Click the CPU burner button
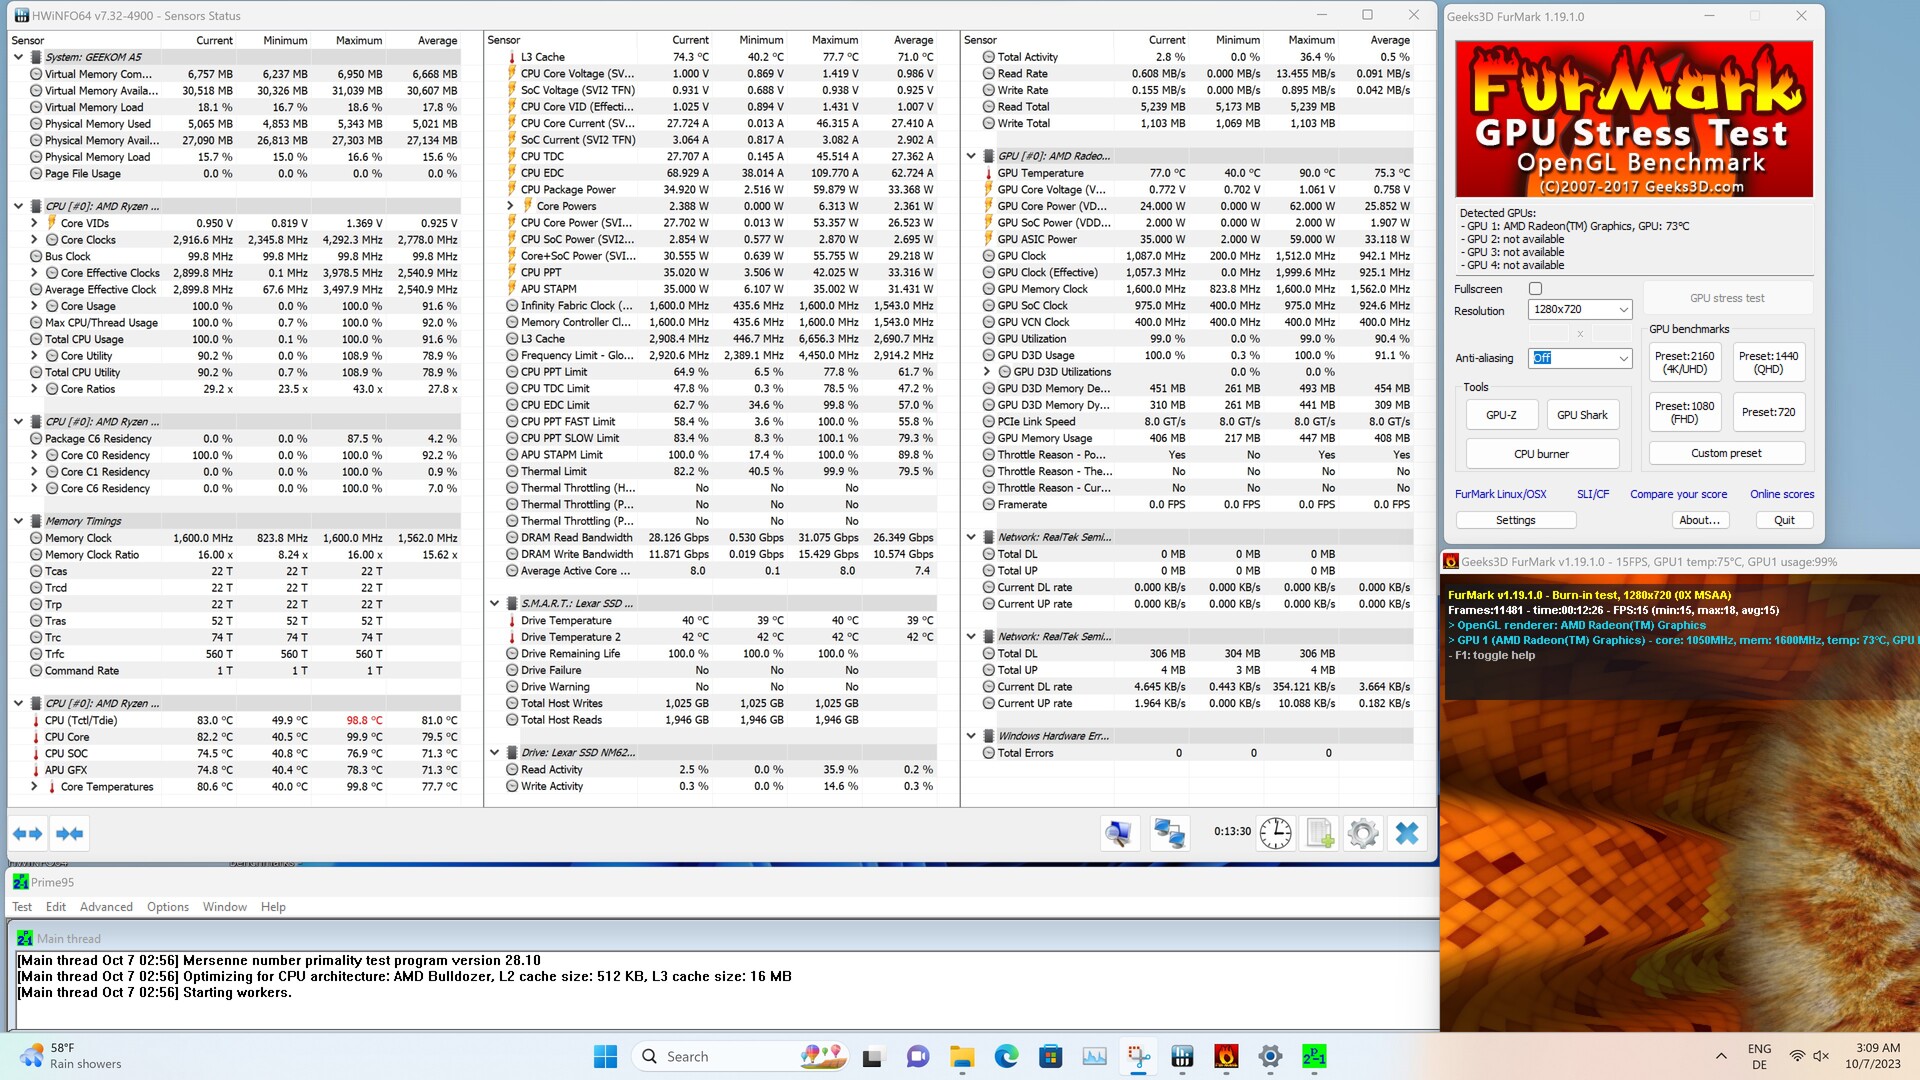This screenshot has width=1920, height=1080. click(x=1541, y=454)
